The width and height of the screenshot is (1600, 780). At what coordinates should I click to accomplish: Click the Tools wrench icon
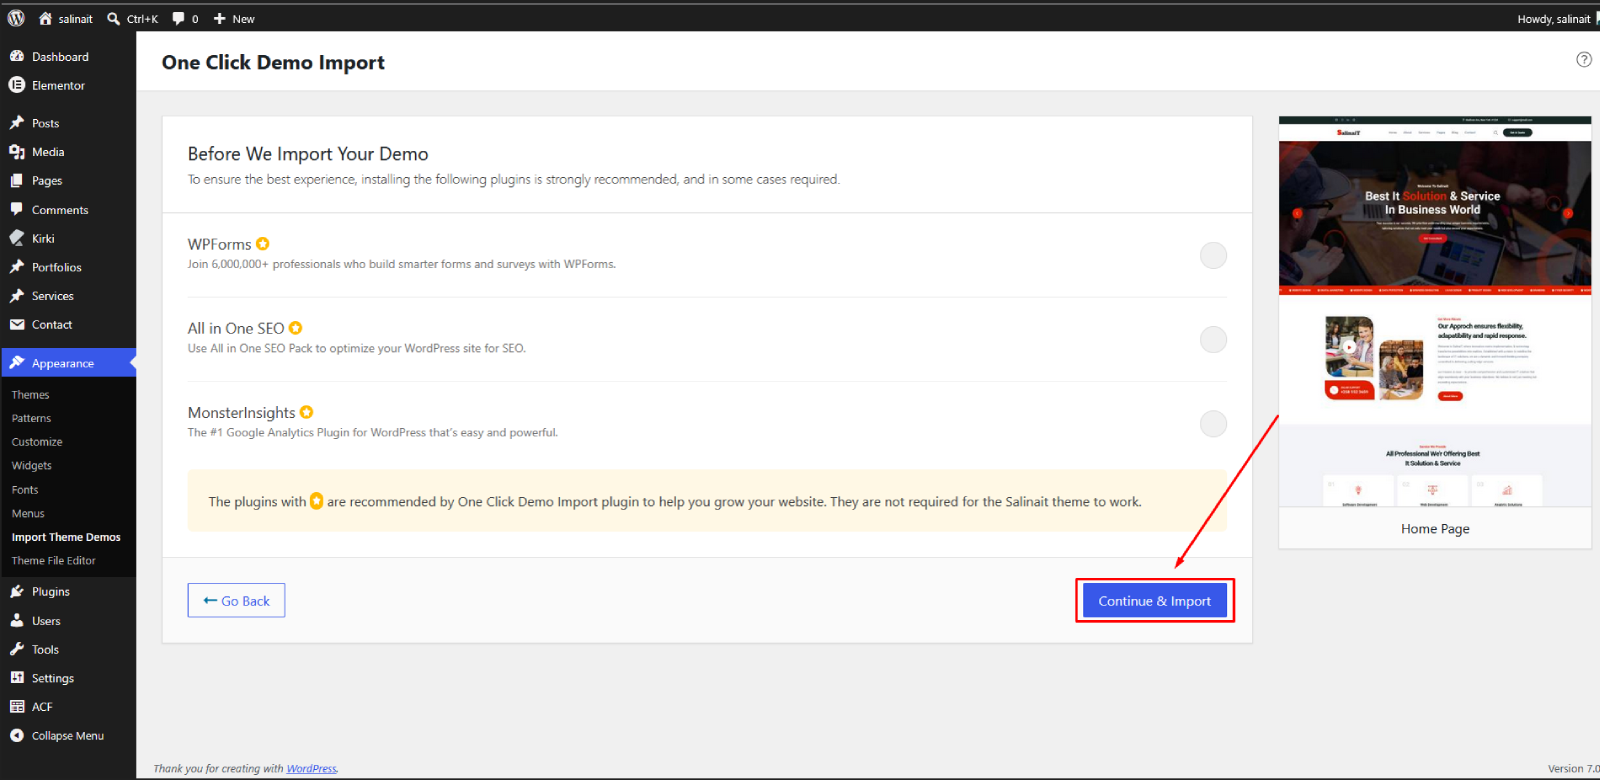(17, 649)
